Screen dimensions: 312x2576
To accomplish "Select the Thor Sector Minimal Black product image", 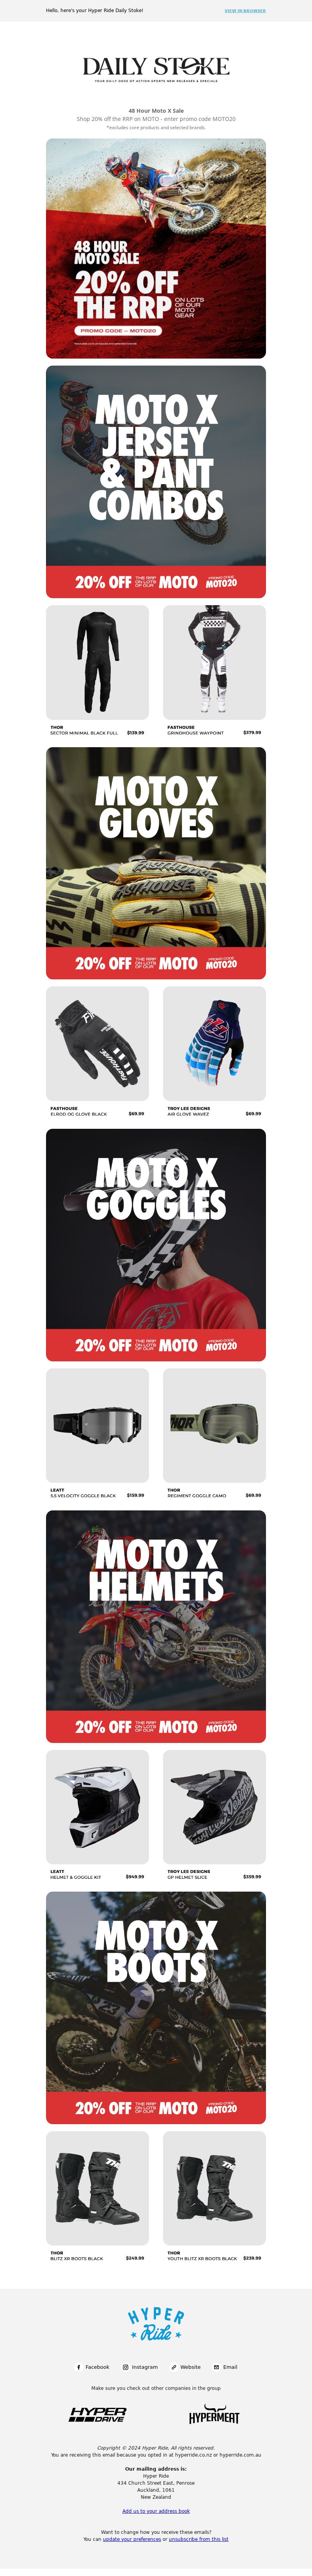I will click(x=97, y=662).
